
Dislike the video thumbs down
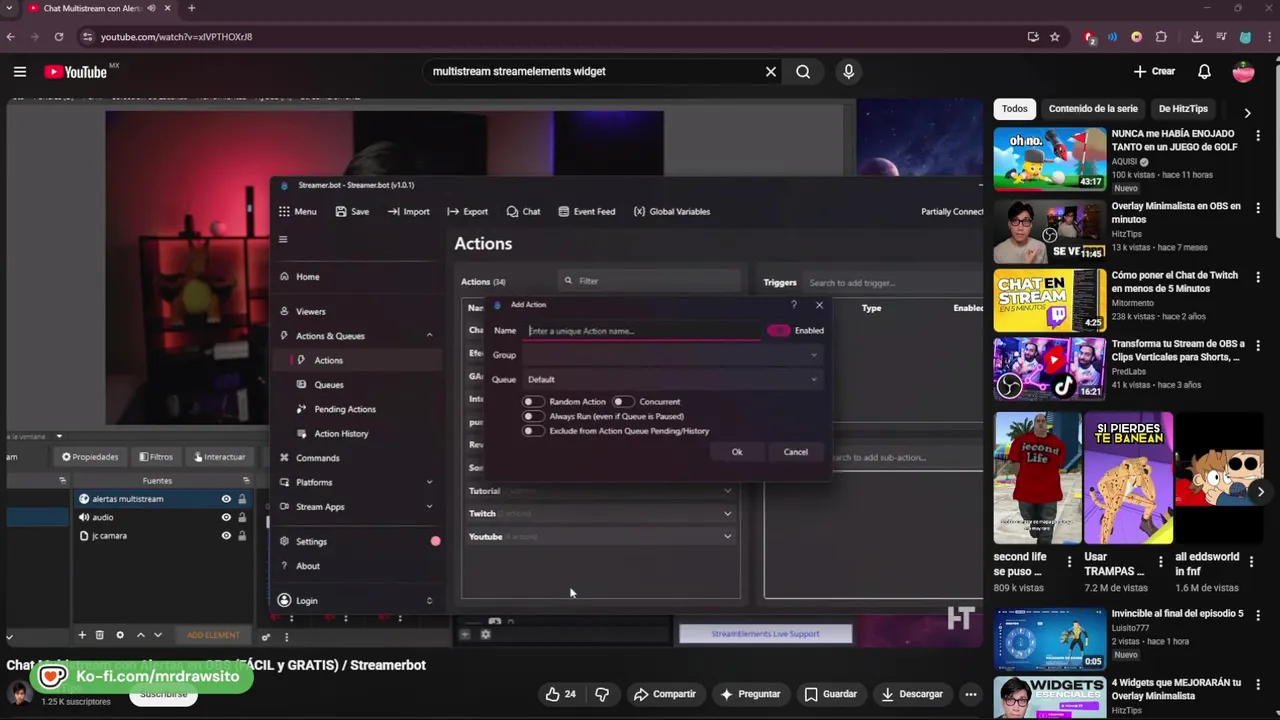602,694
